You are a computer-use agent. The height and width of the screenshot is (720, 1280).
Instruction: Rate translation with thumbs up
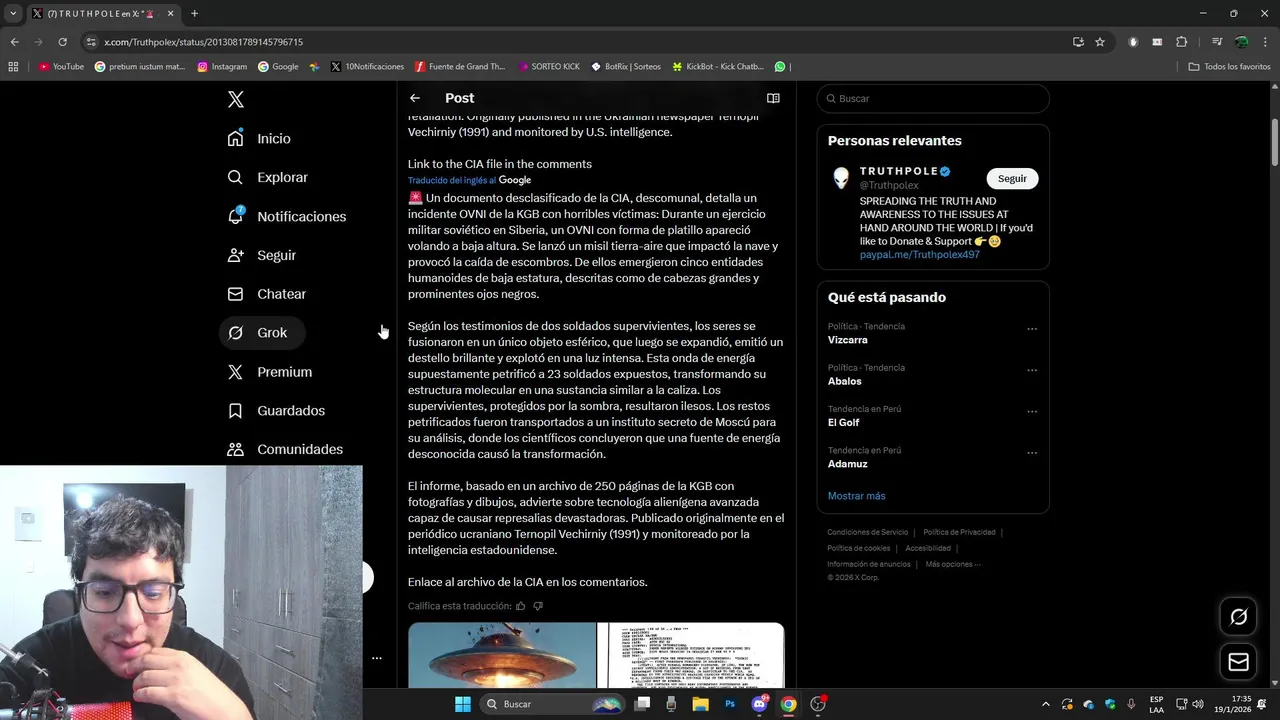pyautogui.click(x=520, y=606)
